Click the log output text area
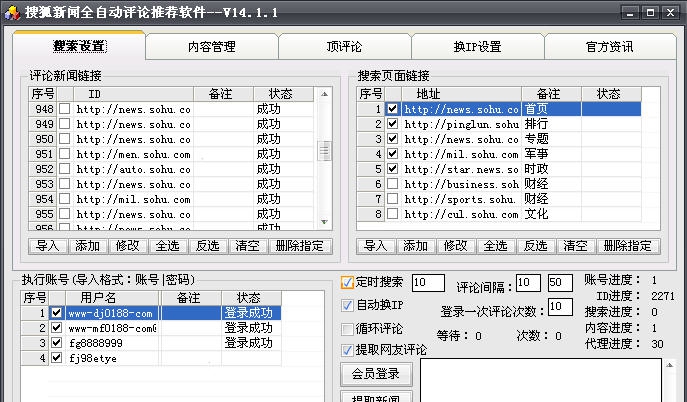The width and height of the screenshot is (687, 402). (x=541, y=381)
